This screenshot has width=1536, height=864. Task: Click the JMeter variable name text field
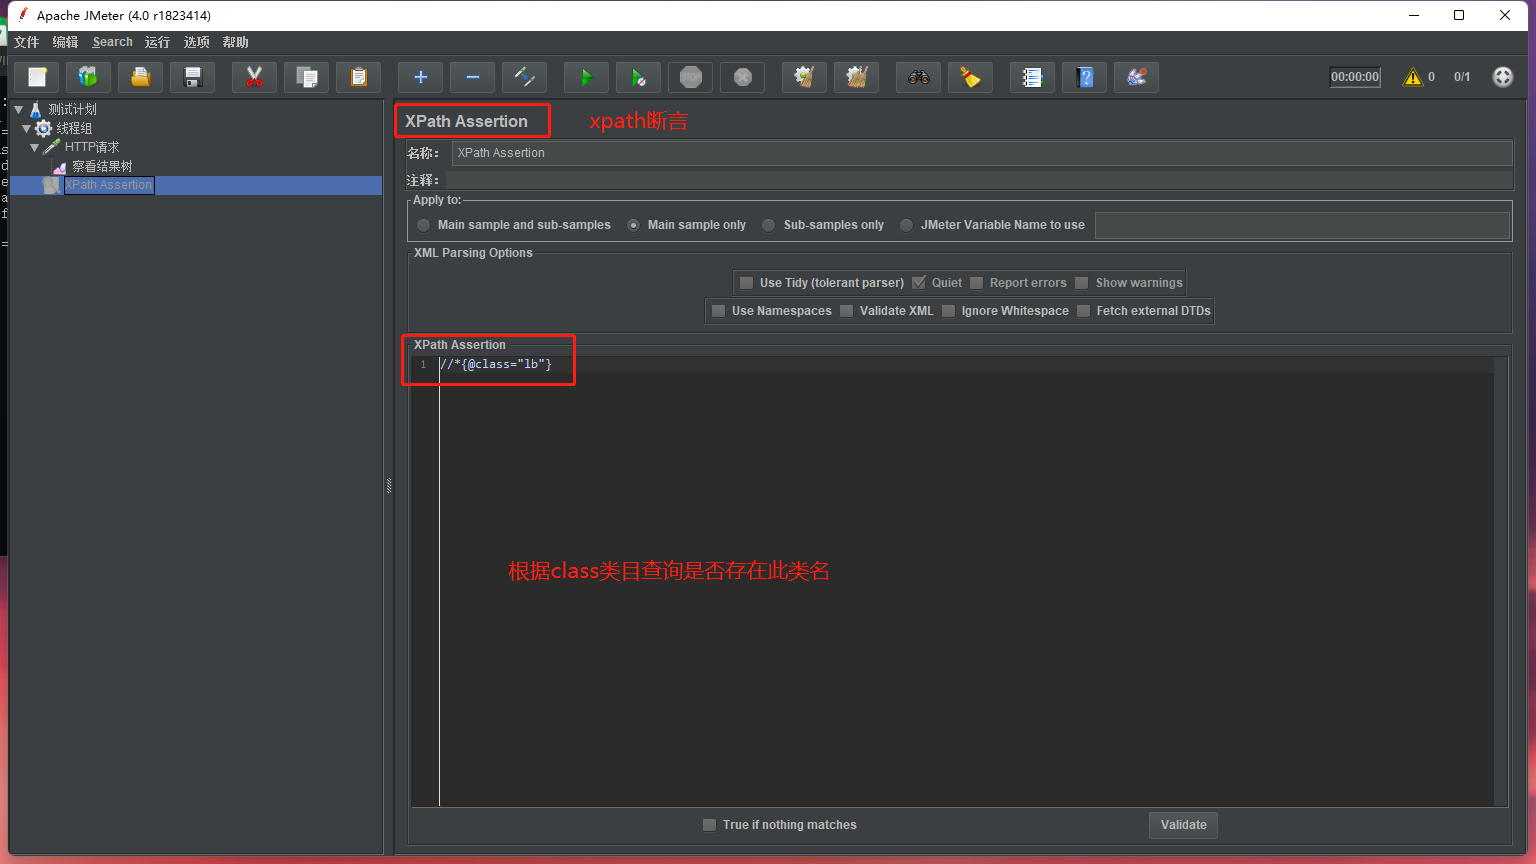click(1302, 225)
